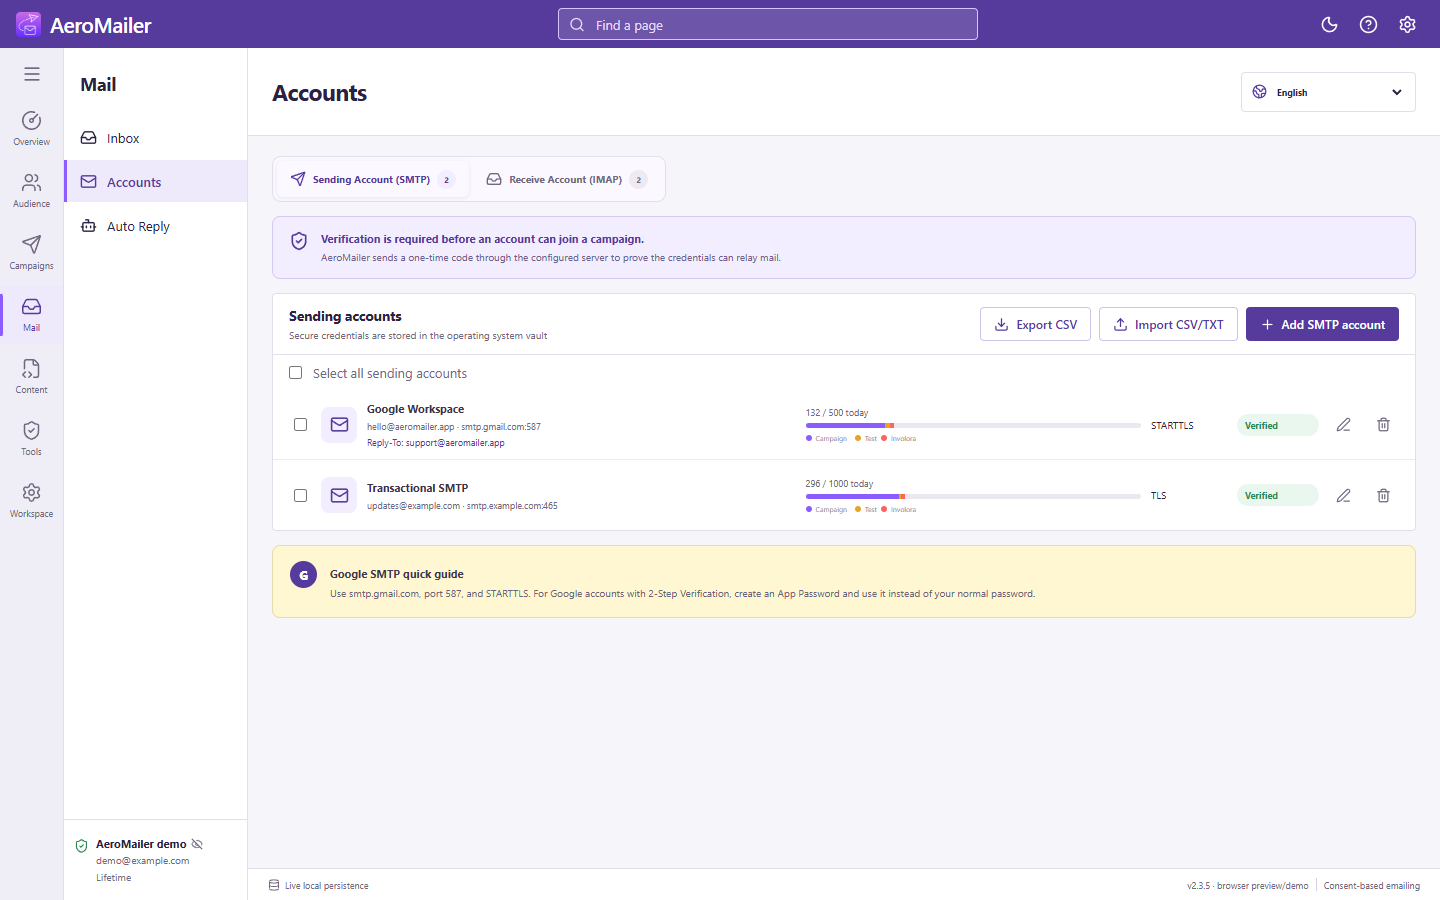This screenshot has width=1440, height=900.
Task: Check the Transactional SMTP row checkbox
Action: tap(300, 496)
